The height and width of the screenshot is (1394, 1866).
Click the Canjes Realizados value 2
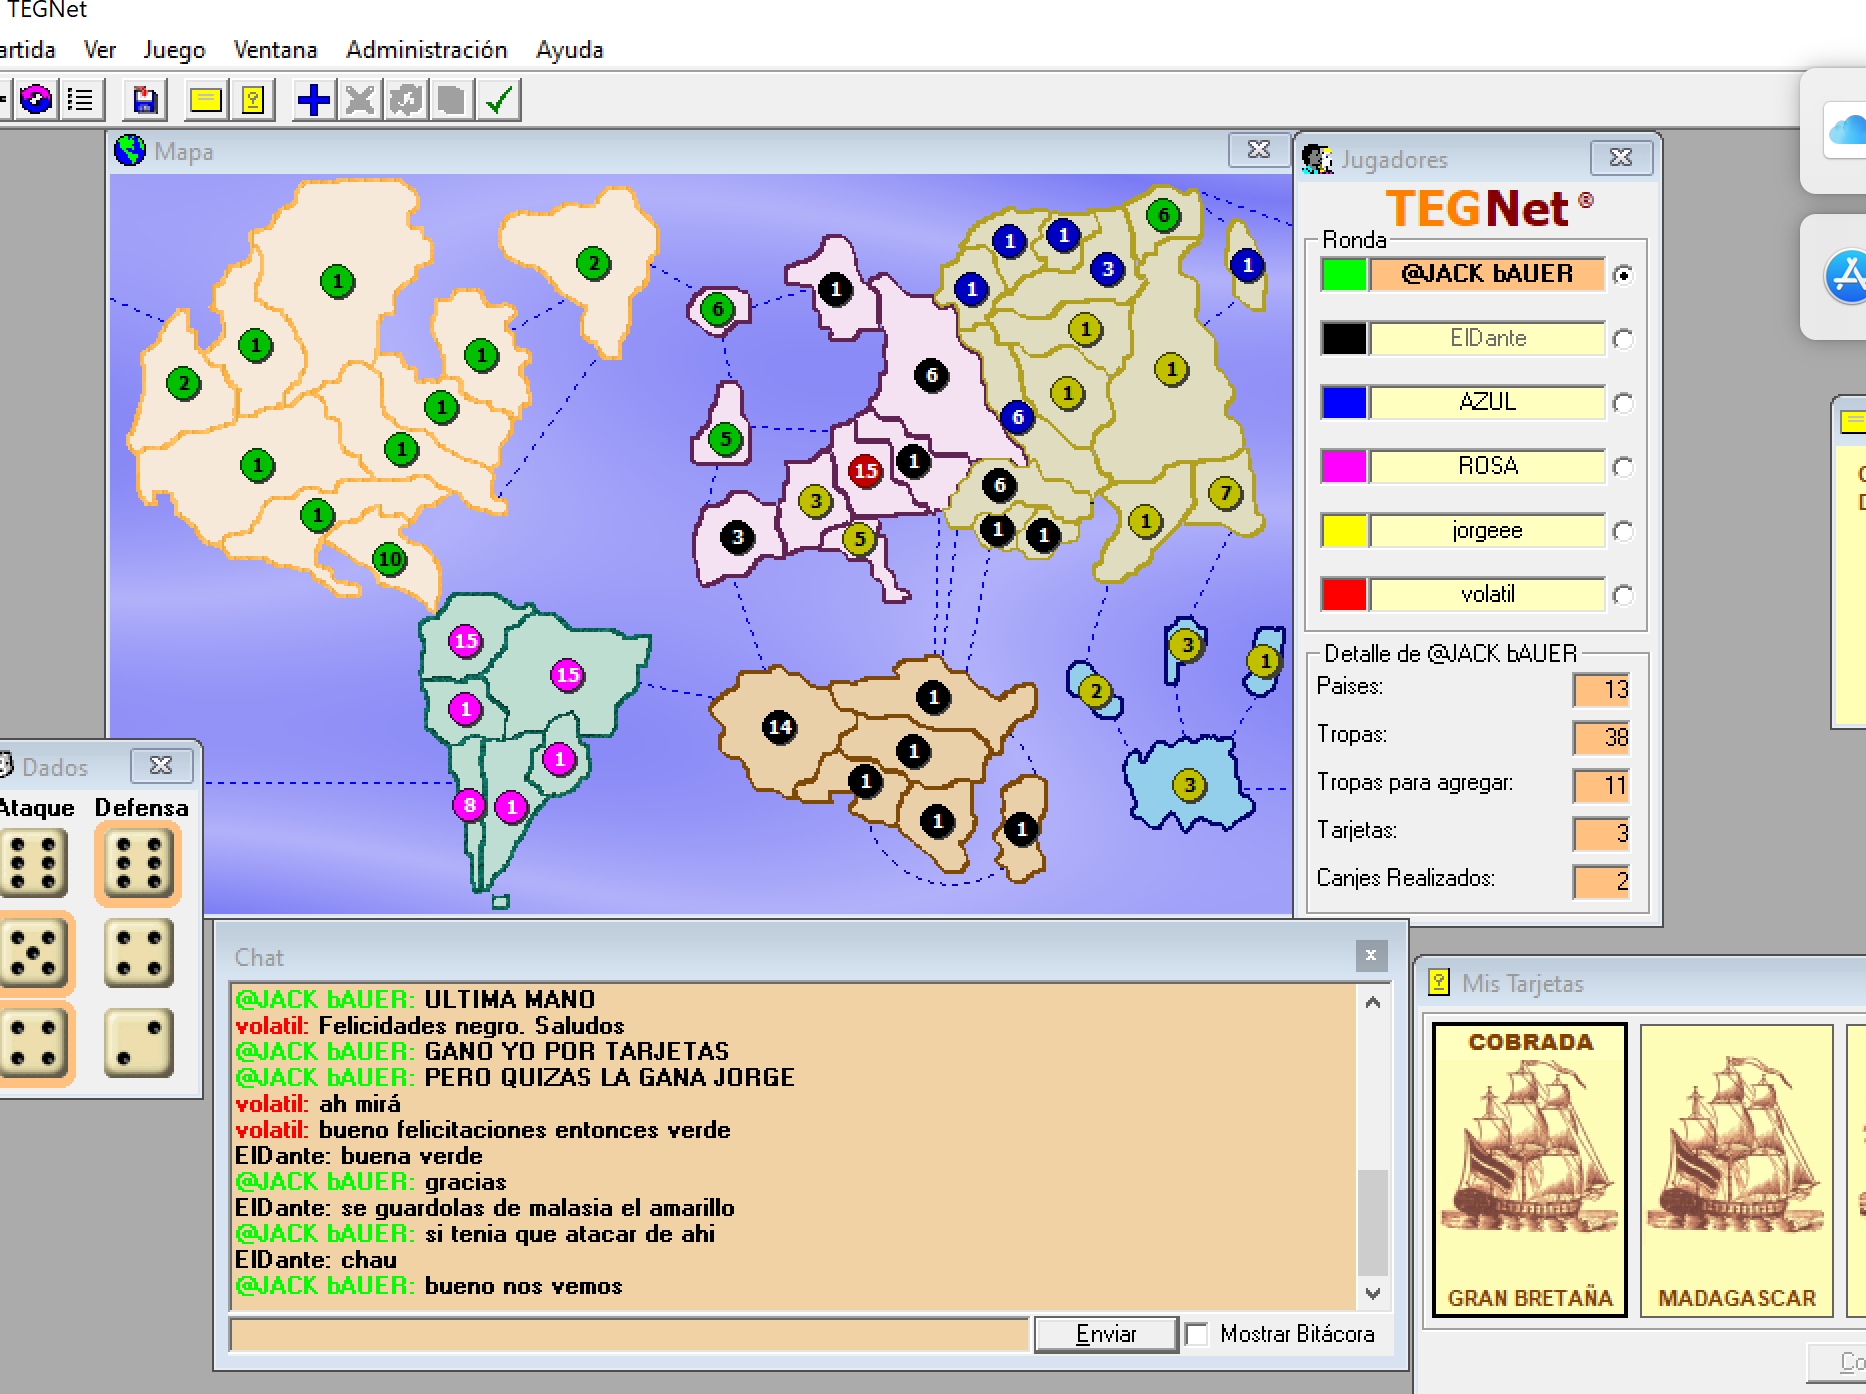click(1601, 882)
